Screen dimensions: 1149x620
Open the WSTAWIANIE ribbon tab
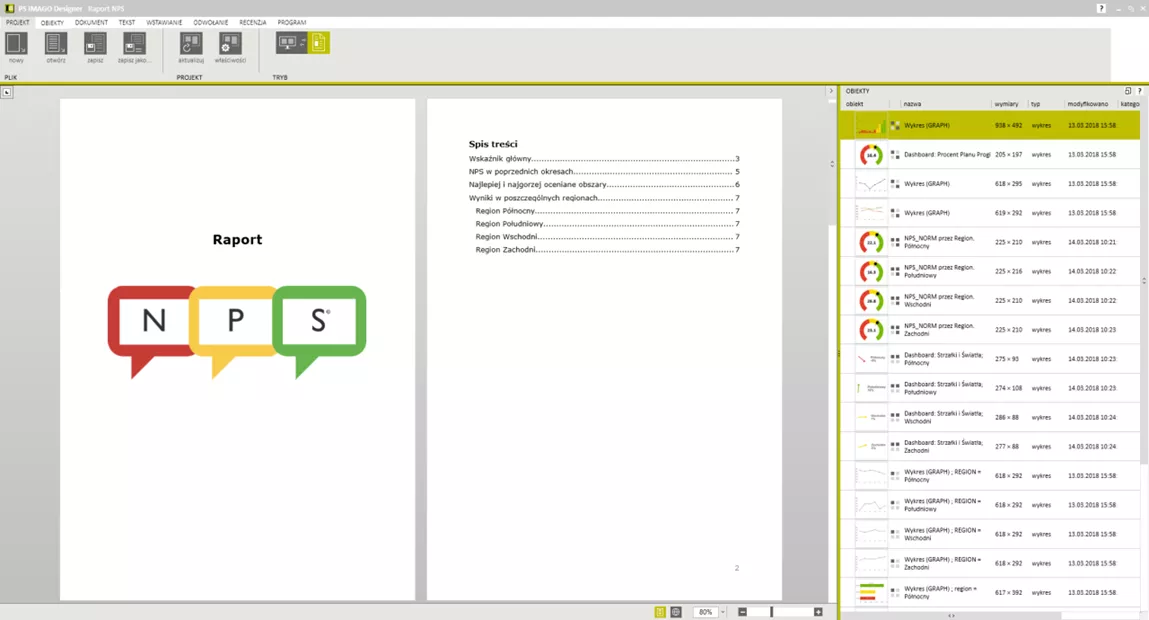[x=164, y=22]
